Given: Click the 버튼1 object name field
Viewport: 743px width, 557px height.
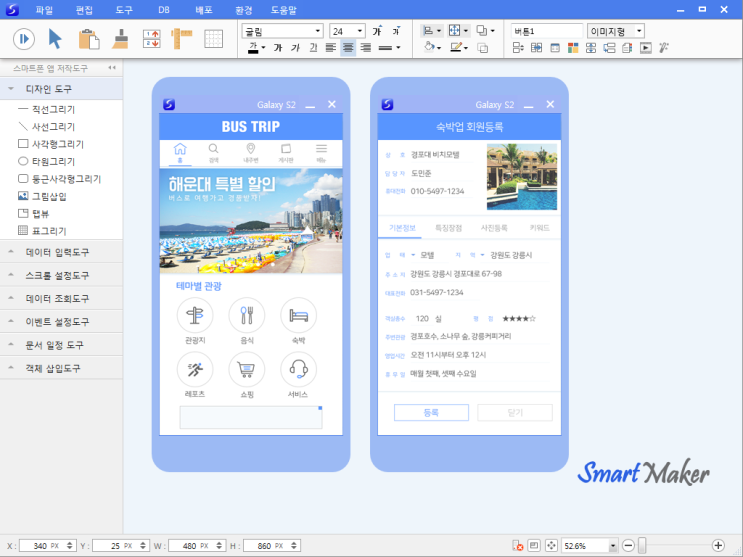Looking at the screenshot, I should (x=547, y=31).
